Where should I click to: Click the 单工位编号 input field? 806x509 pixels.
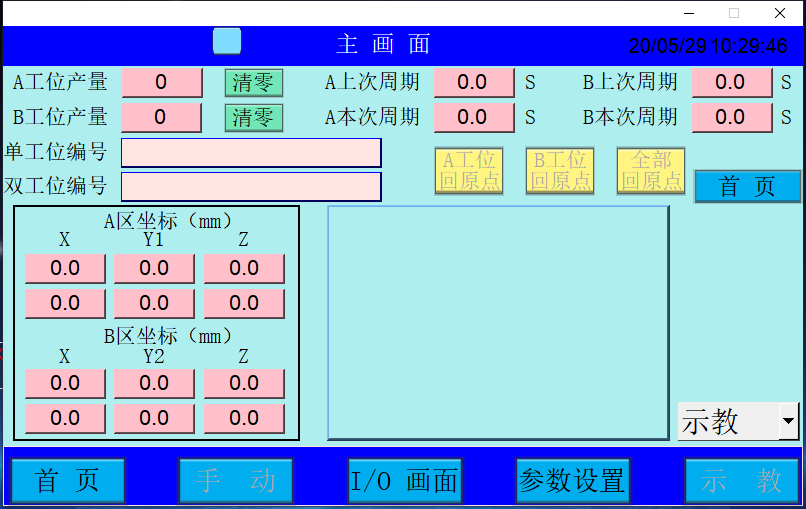coord(251,152)
